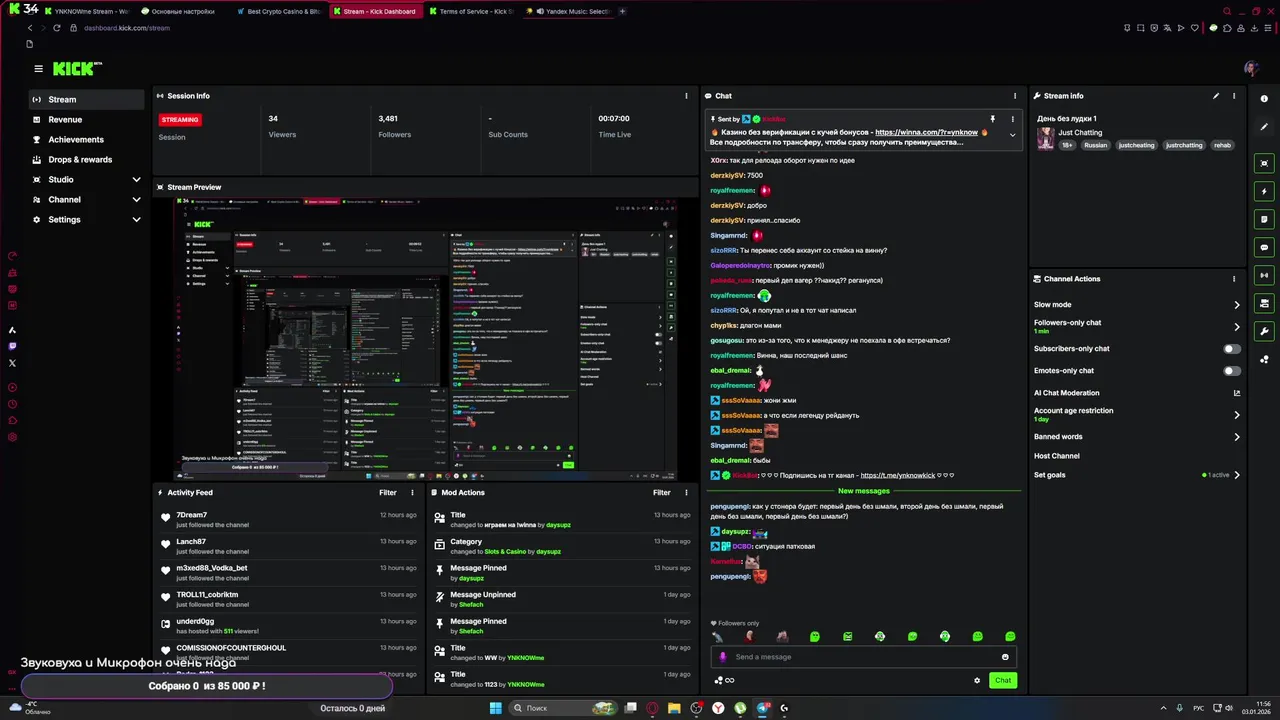Click the purple microphone icon in message box
The height and width of the screenshot is (720, 1280).
tap(723, 657)
